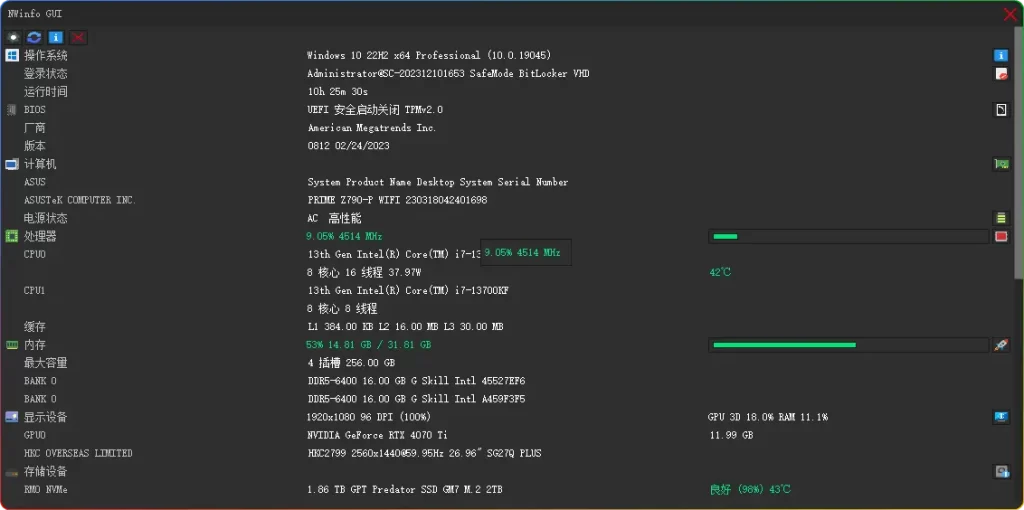
Task: Open the blue info toolbar button
Action: [56, 37]
